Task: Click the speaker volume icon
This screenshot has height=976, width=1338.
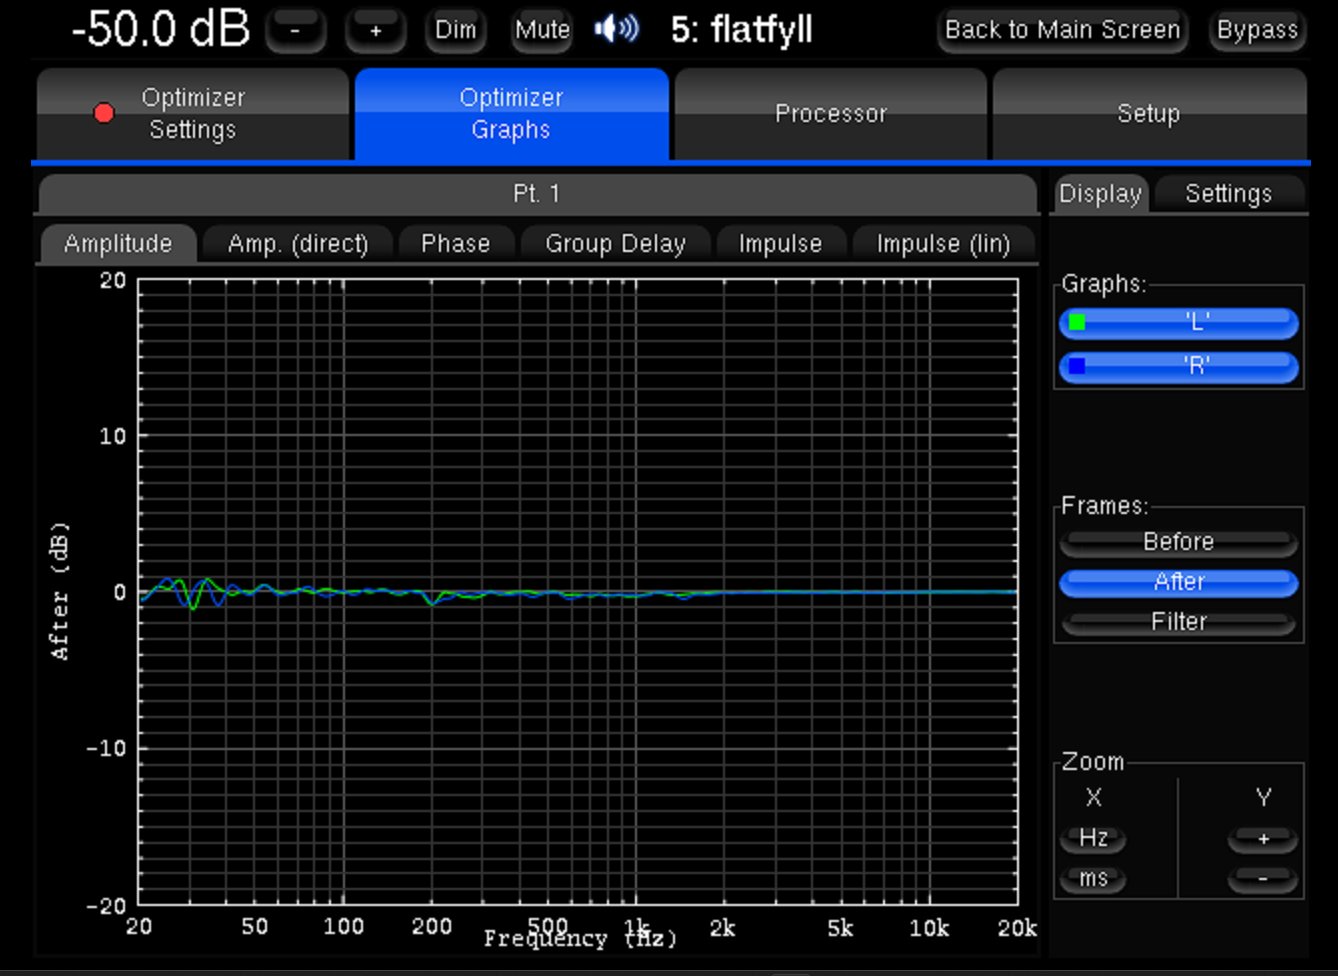Action: pos(616,30)
